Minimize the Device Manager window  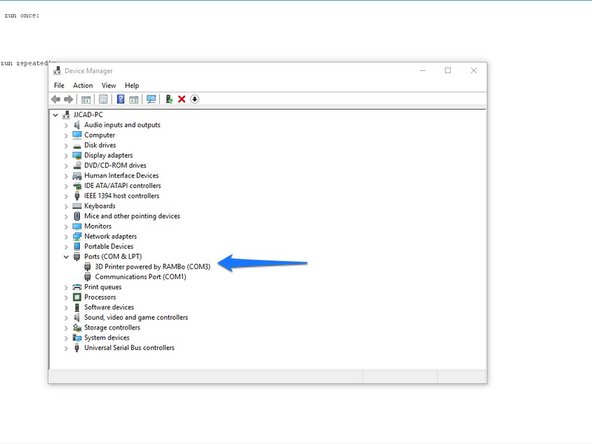(423, 71)
